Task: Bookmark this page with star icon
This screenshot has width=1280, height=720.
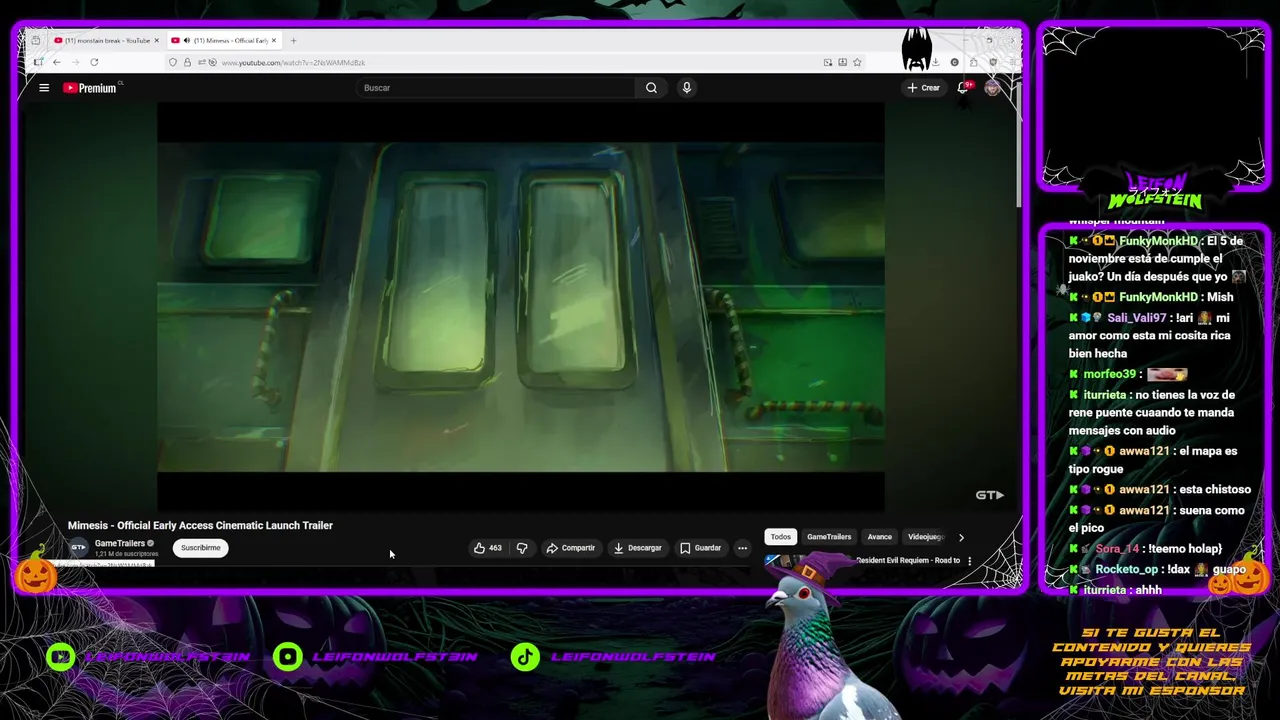Action: (x=857, y=62)
